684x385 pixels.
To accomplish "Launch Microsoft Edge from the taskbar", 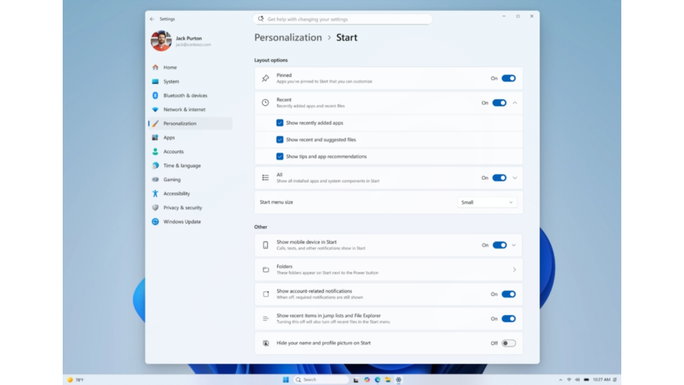I will point(377,380).
